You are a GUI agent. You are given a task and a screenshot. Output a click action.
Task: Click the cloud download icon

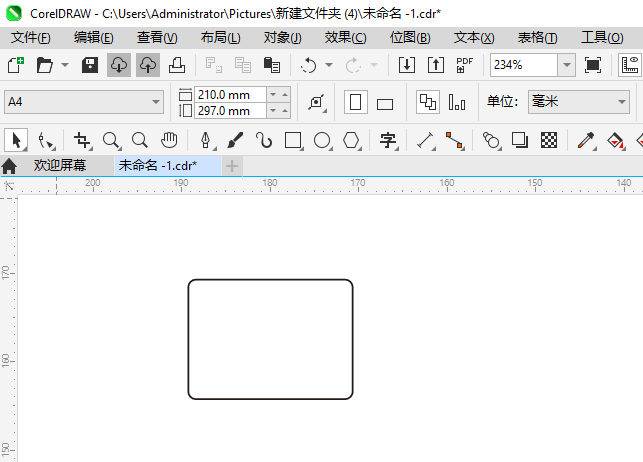point(119,65)
